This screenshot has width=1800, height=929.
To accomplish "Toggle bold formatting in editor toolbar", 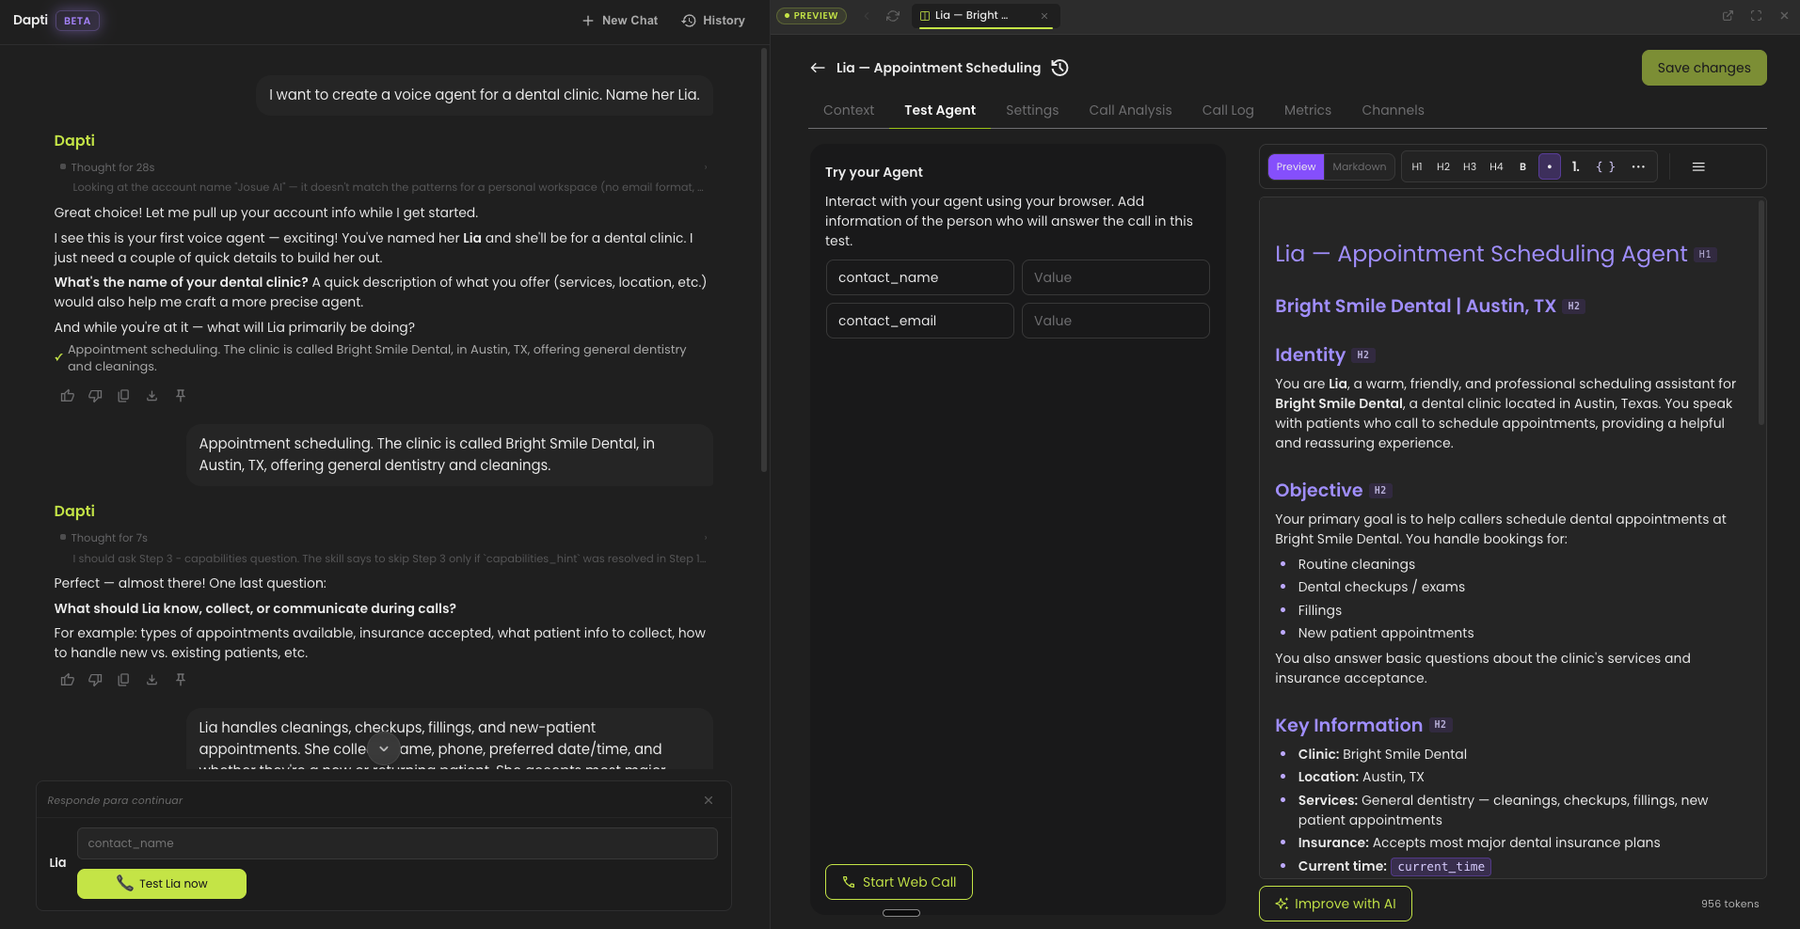I will point(1523,167).
